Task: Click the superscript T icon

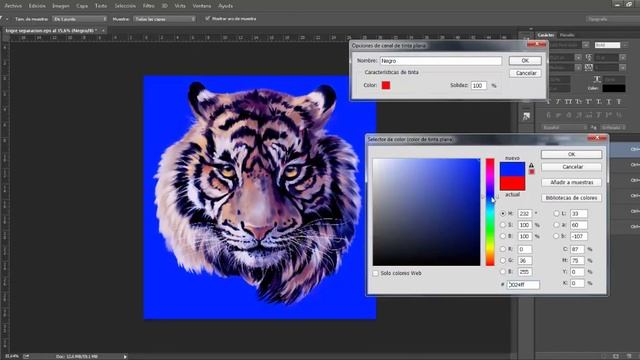Action: coord(589,102)
